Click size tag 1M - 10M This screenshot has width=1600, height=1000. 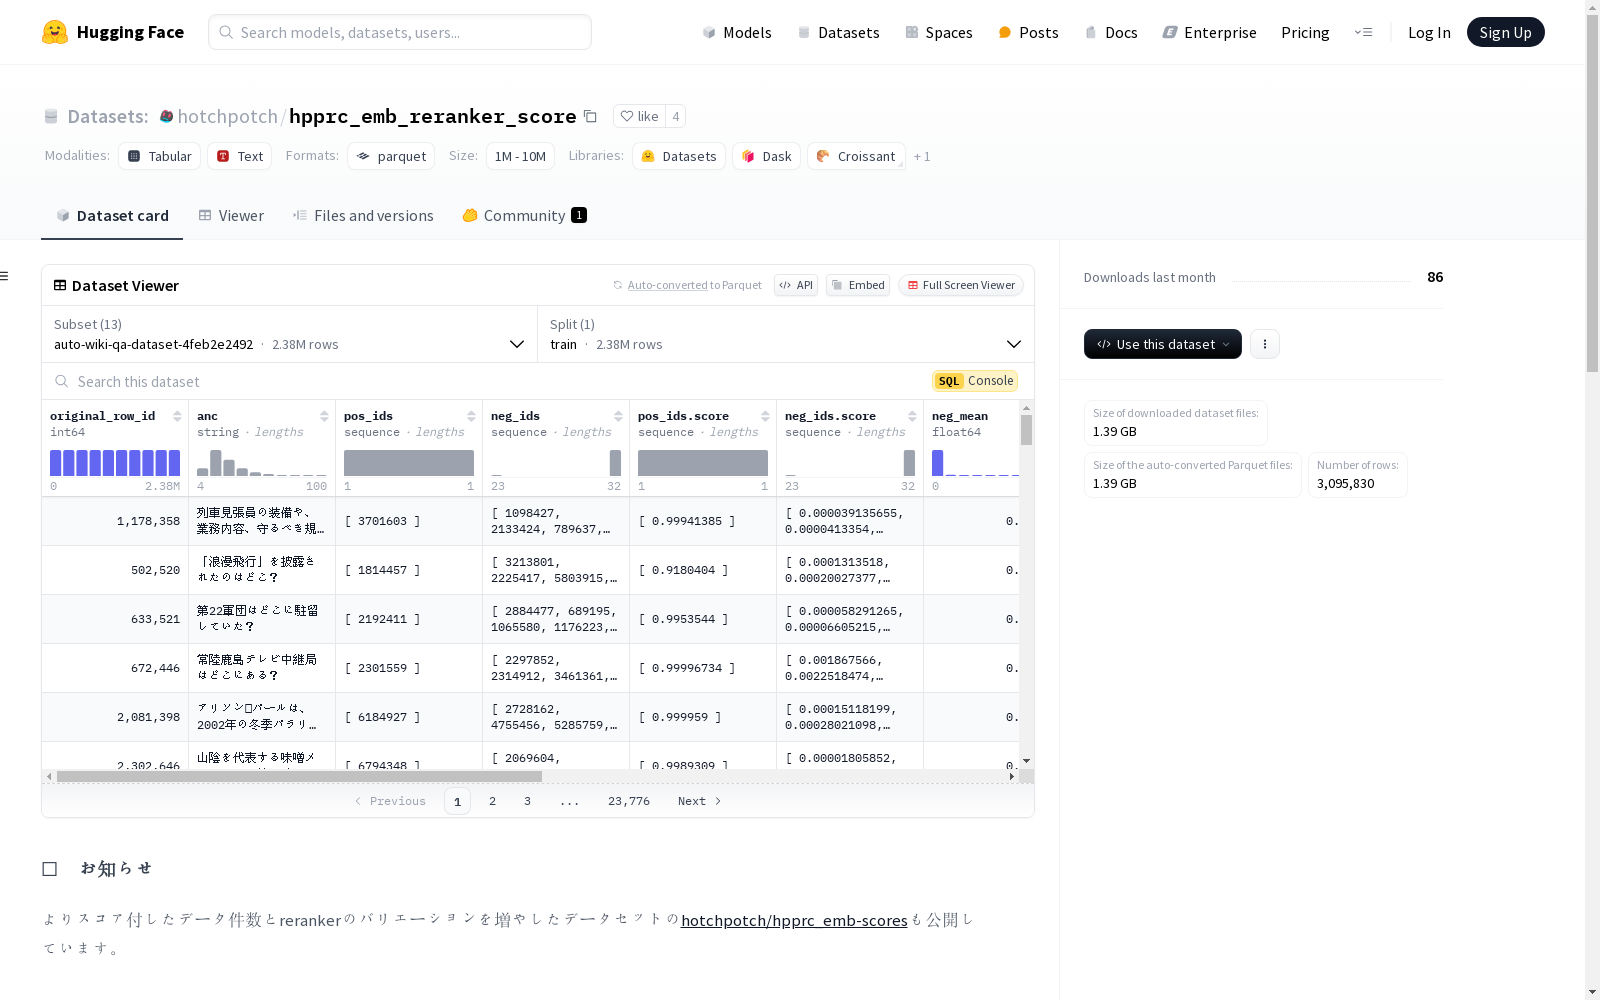[x=520, y=156]
